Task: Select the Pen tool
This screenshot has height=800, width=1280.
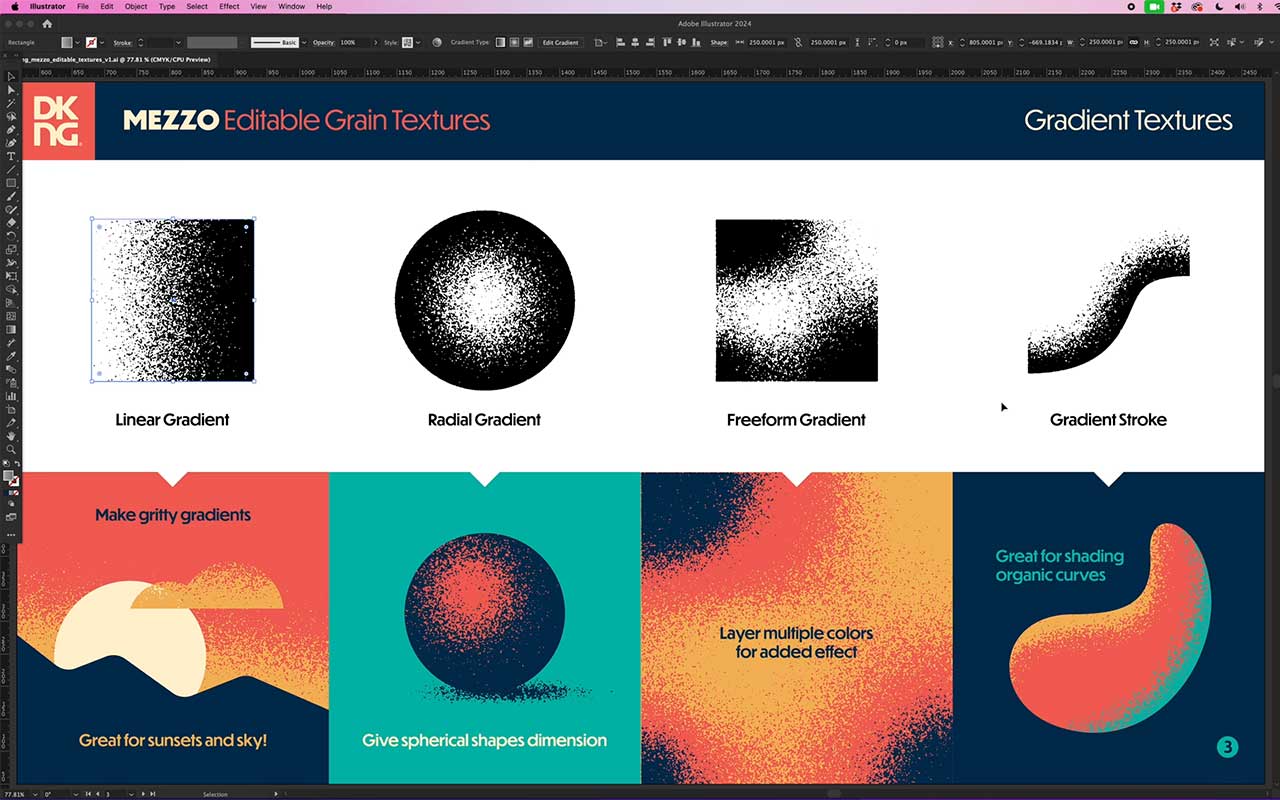Action: click(12, 130)
